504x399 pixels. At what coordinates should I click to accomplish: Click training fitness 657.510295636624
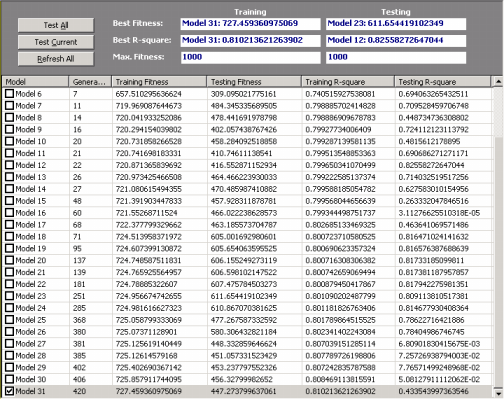tap(149, 94)
